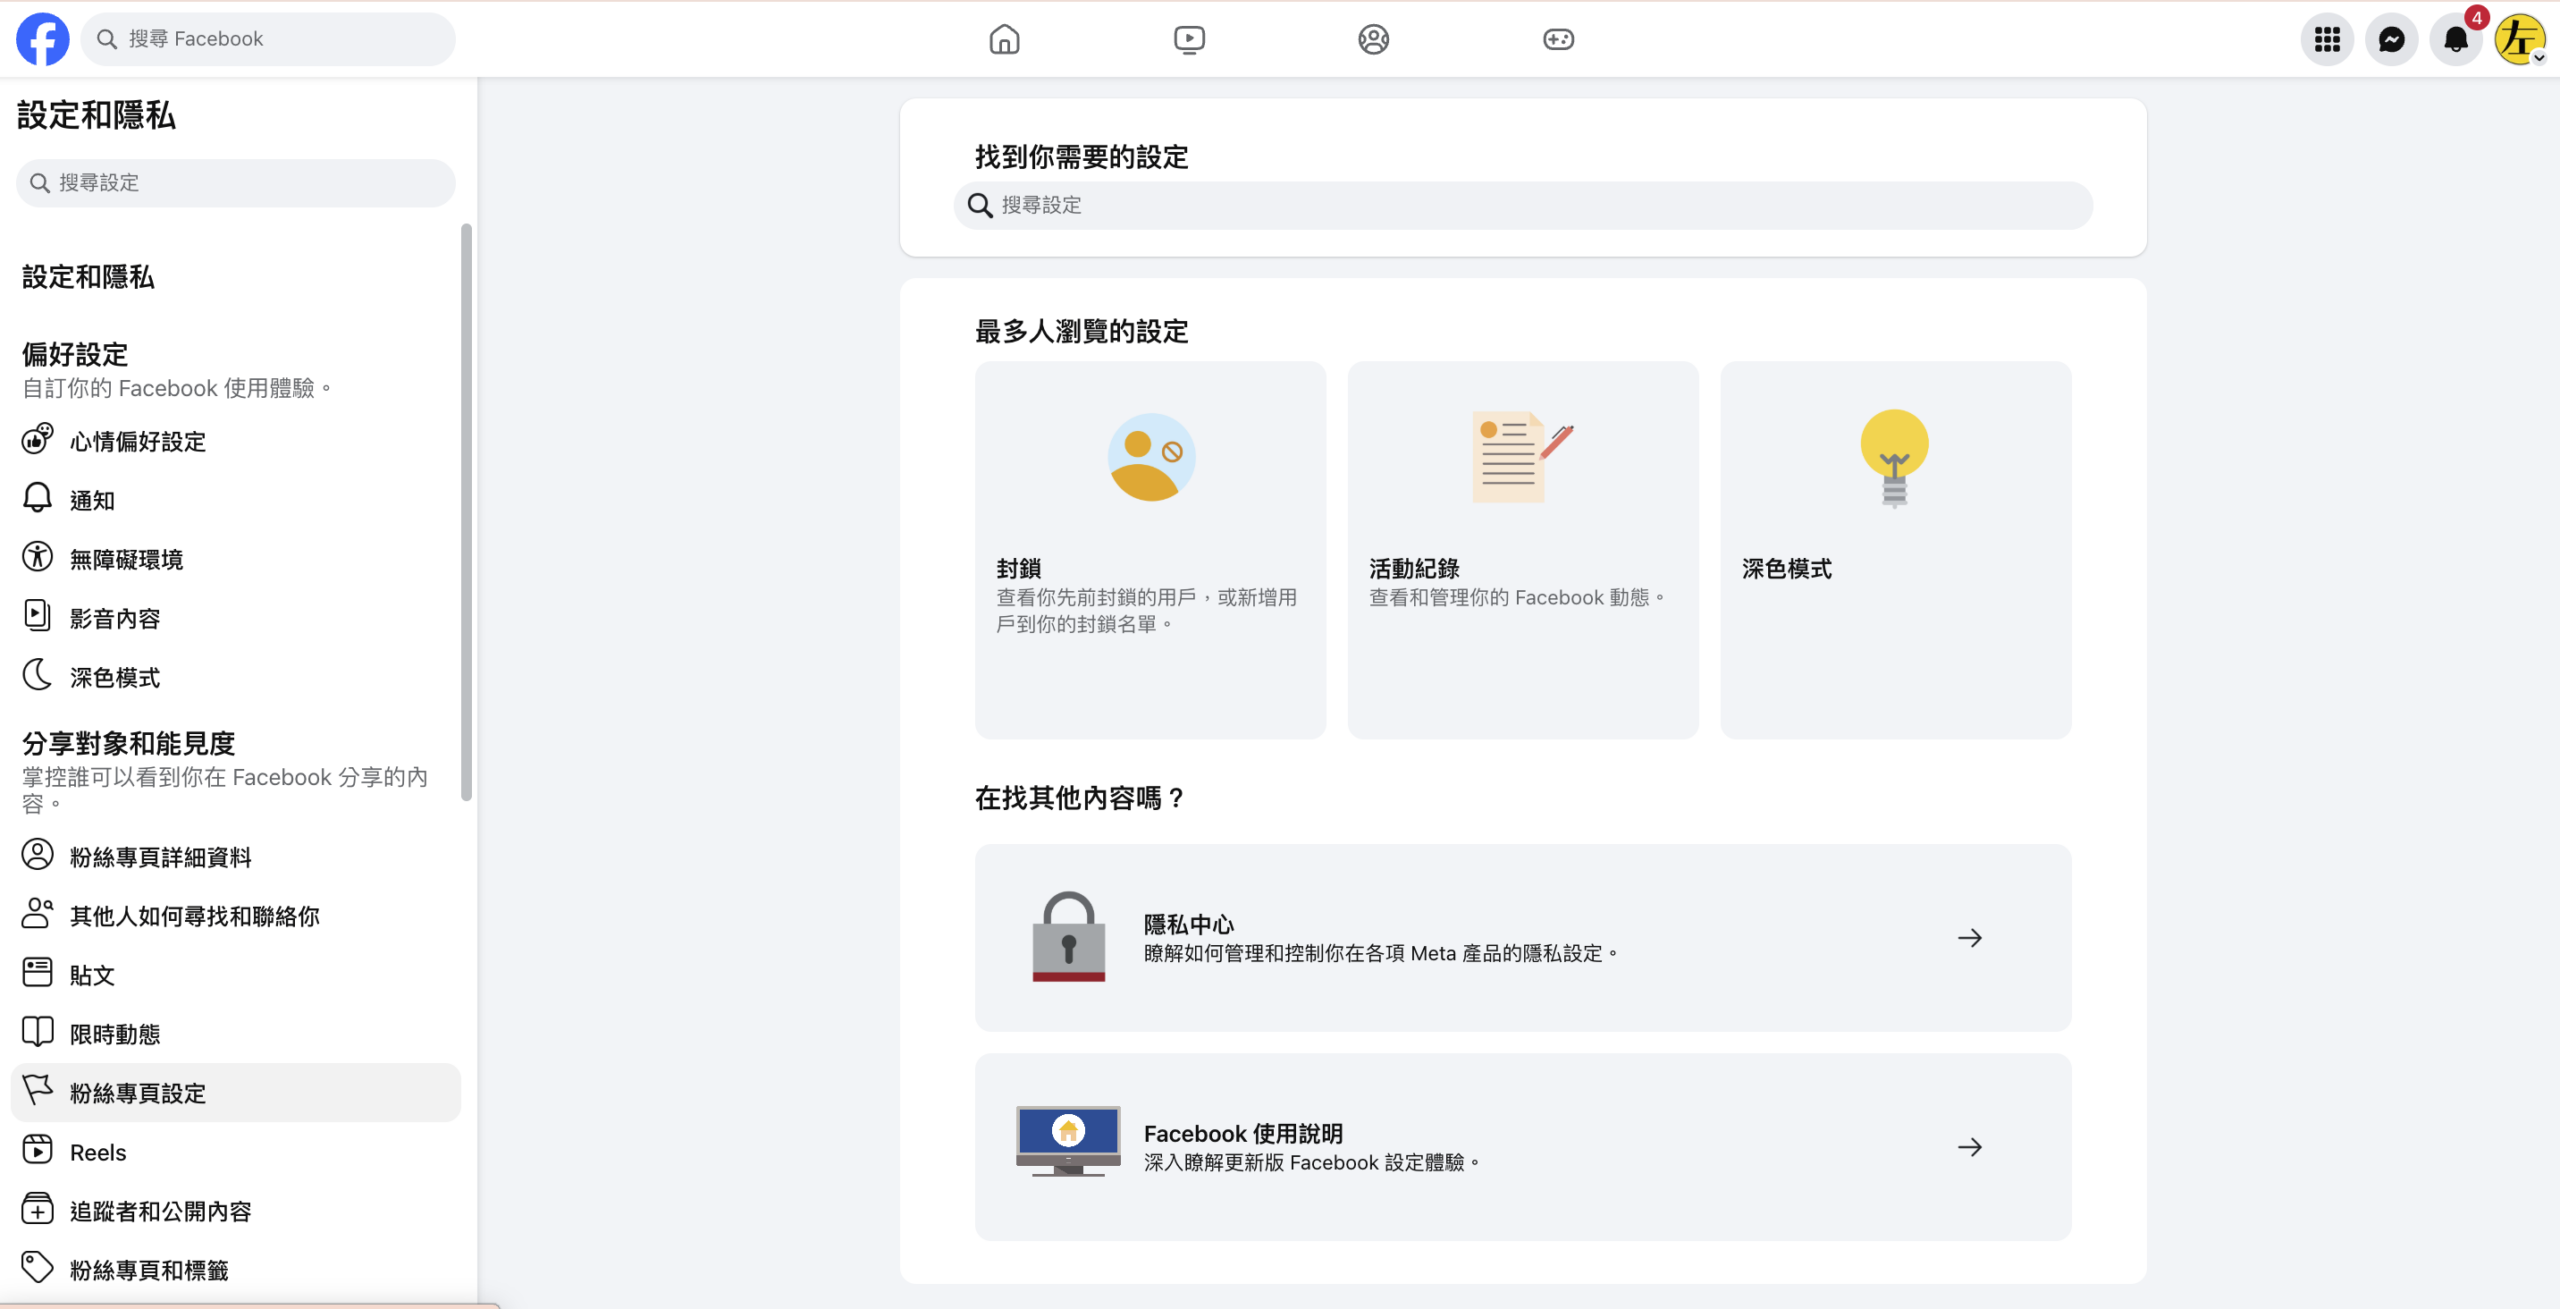The image size is (2560, 1309).
Task: Click the arrow next to 隱私中心
Action: (1970, 938)
